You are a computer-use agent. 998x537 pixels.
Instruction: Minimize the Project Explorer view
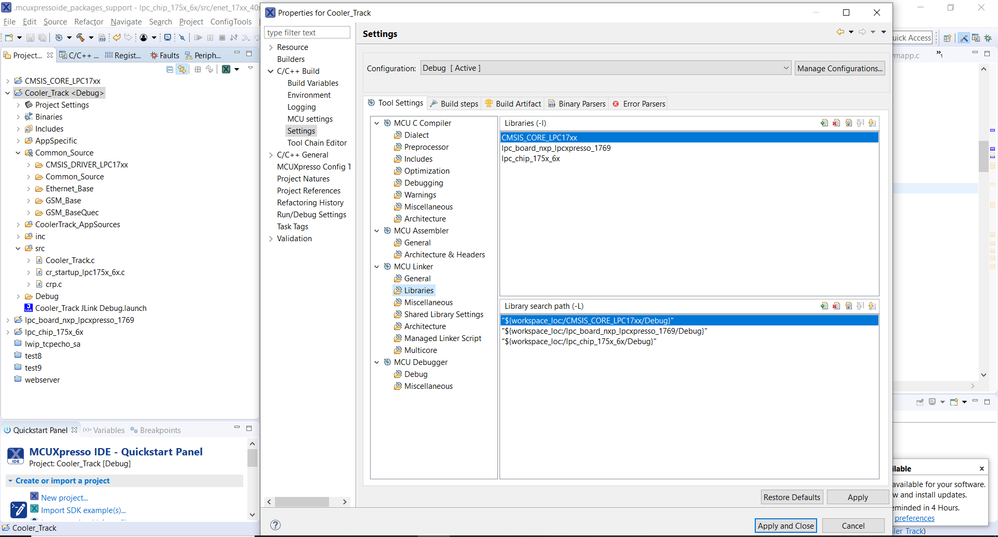click(237, 54)
